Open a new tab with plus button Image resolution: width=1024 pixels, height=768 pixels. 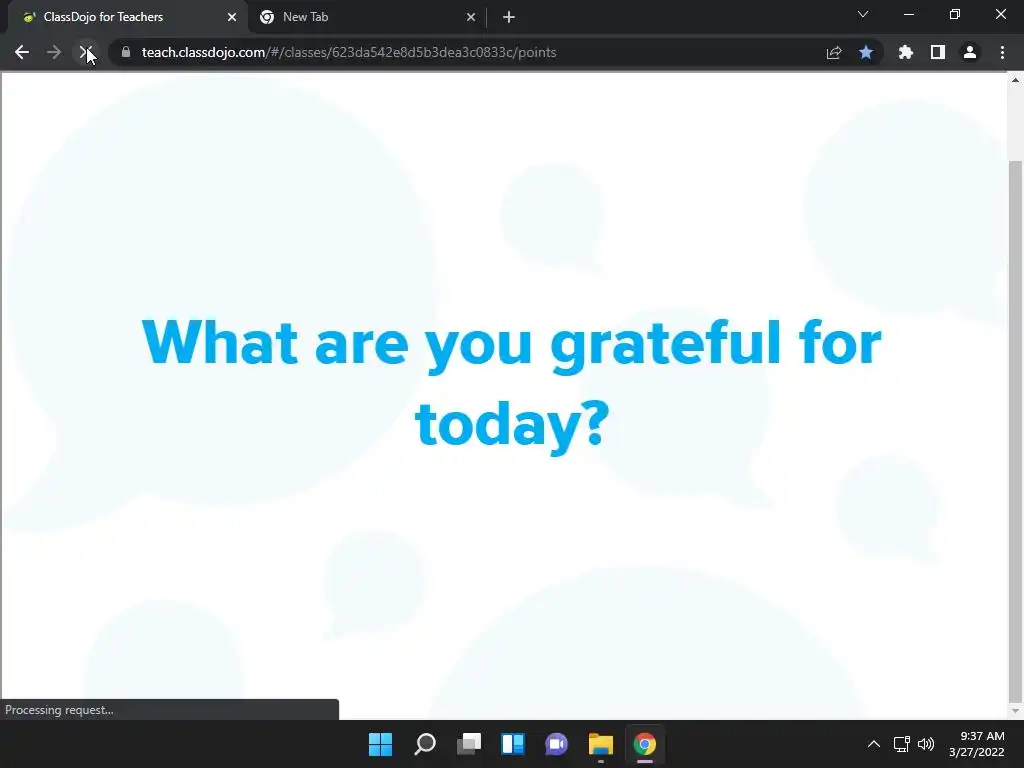click(x=509, y=17)
